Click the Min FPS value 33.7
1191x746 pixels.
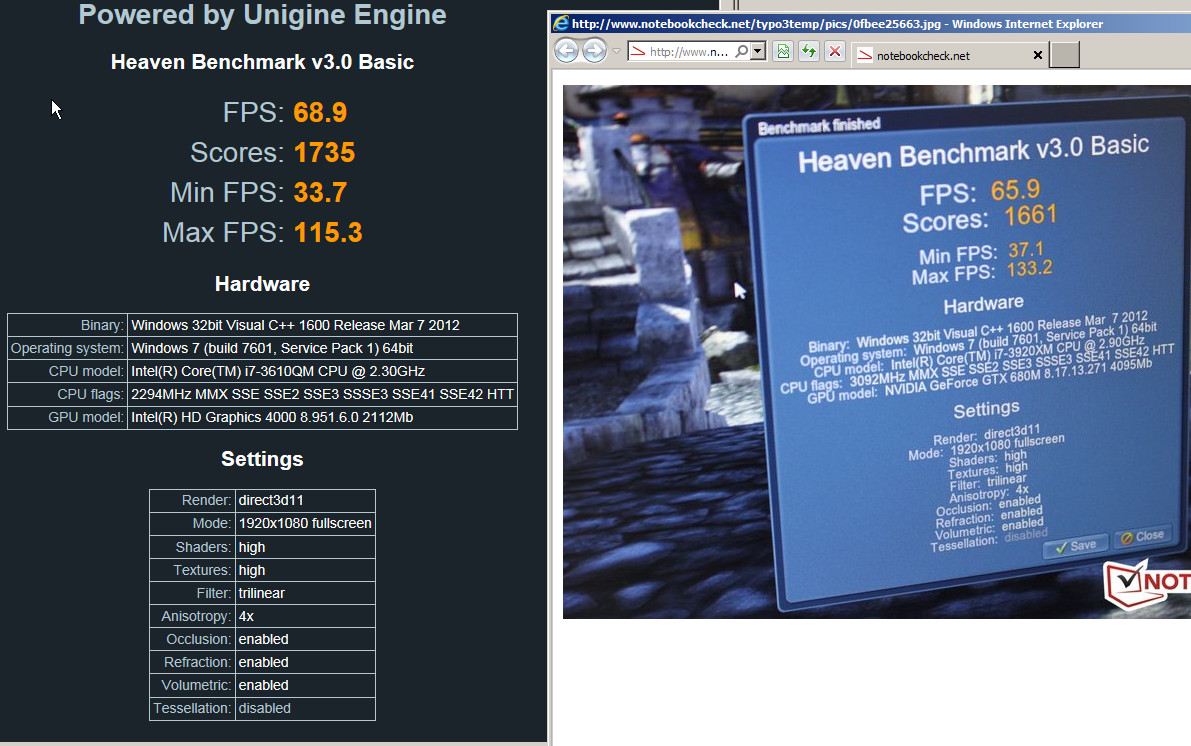coord(320,192)
